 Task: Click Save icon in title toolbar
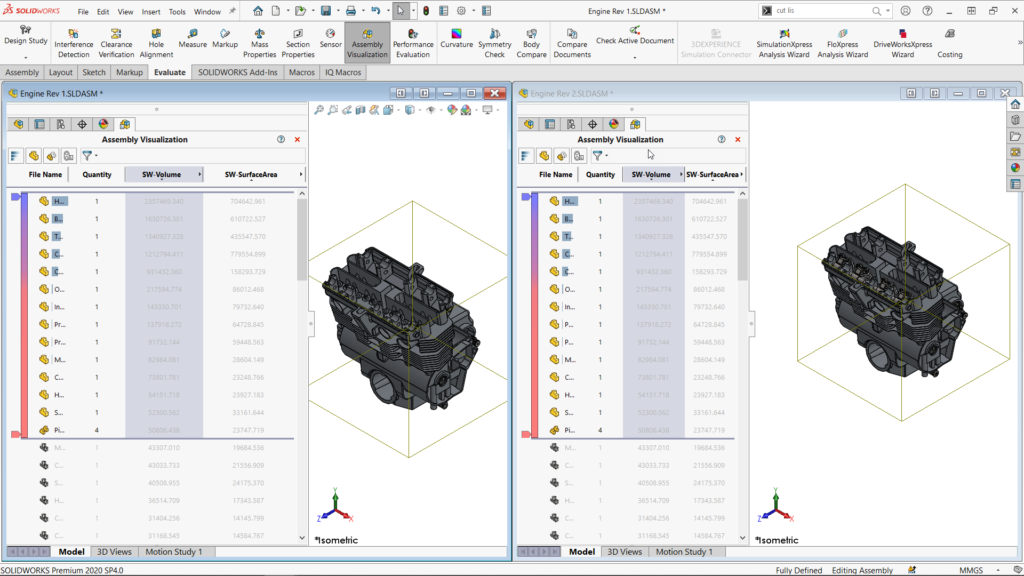[326, 11]
